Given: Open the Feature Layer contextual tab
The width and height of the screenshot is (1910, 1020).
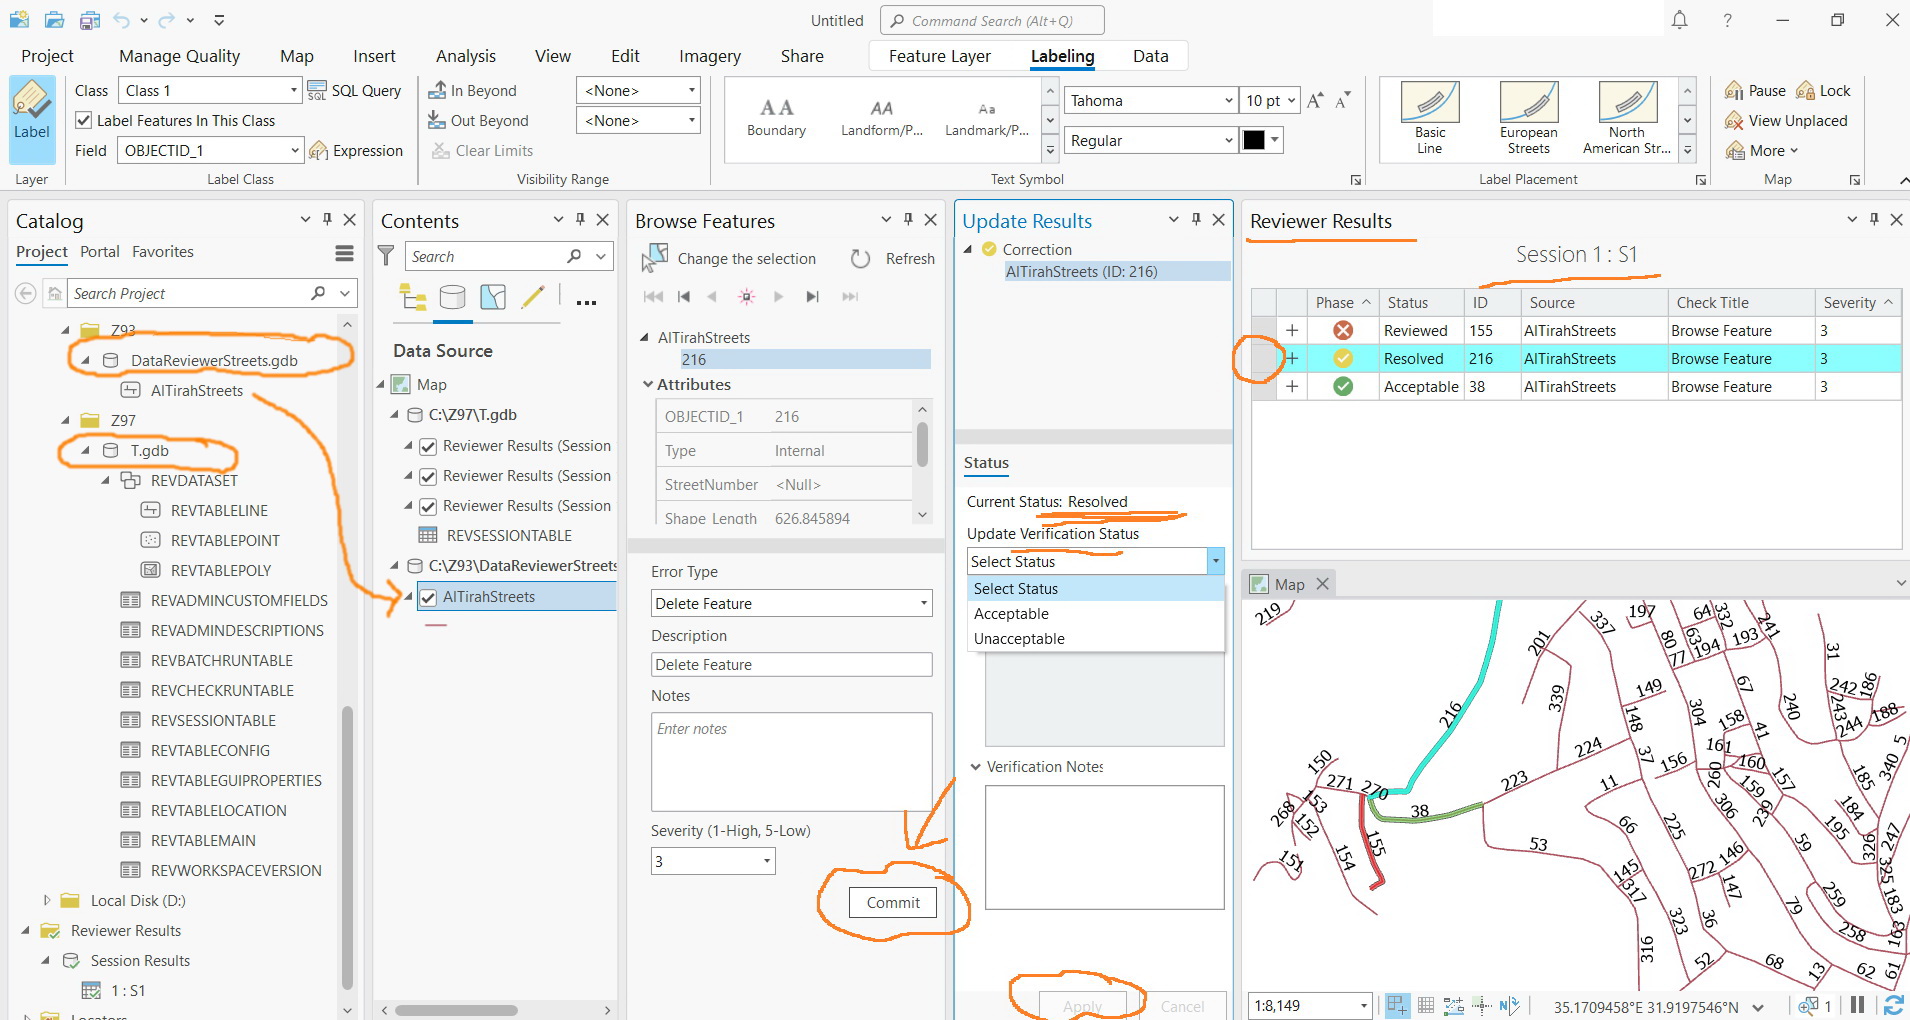Looking at the screenshot, I should [x=938, y=56].
